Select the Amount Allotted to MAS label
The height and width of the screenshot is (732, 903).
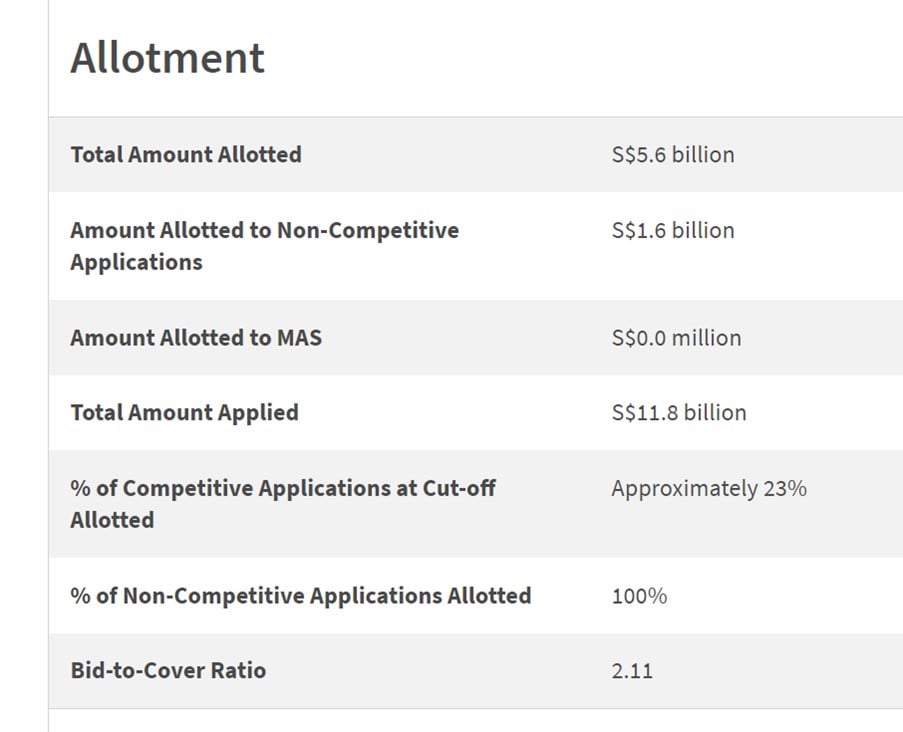pyautogui.click(x=196, y=337)
